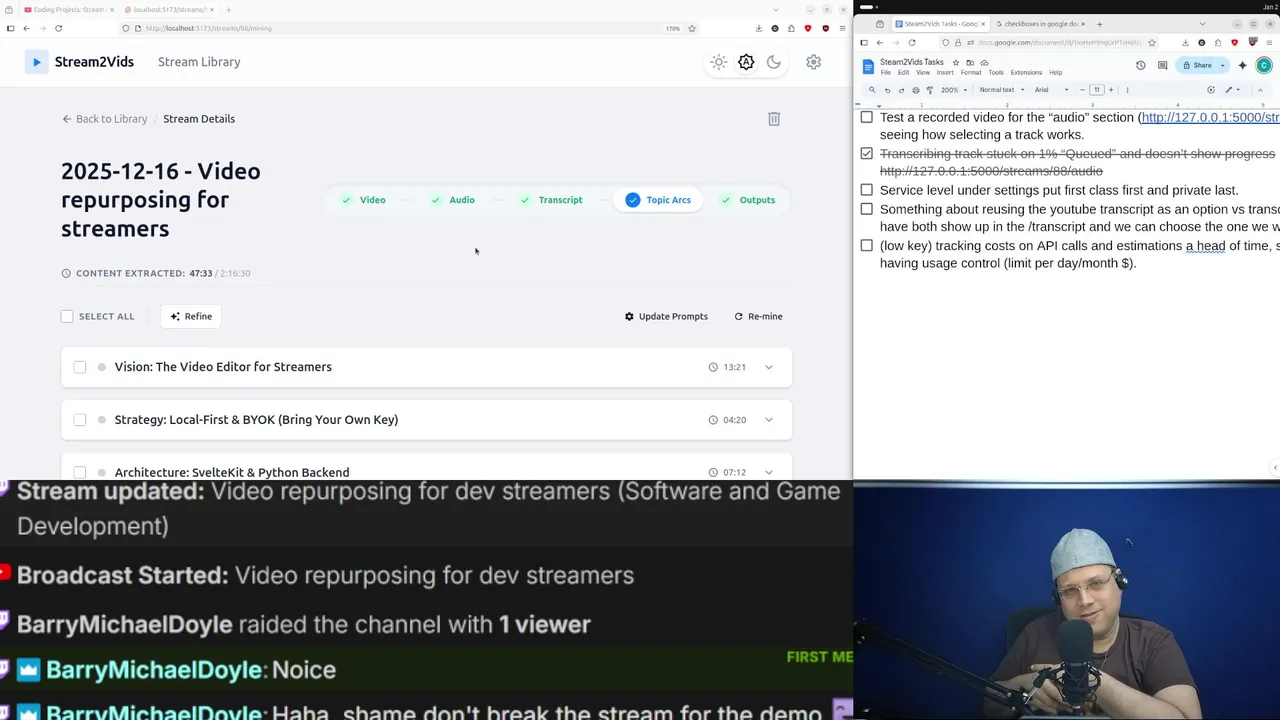Open the Google account avatar
1280x720 pixels.
[x=1264, y=65]
